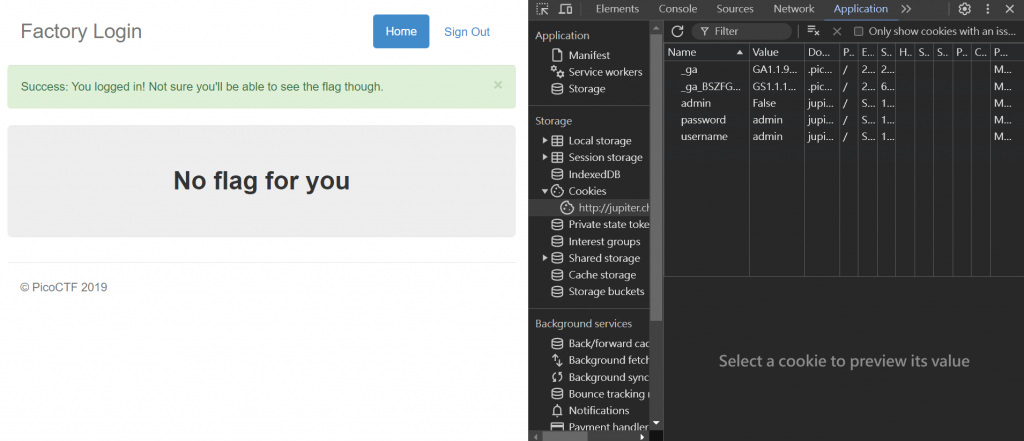Show more DevTools tabs chevron
Screen dimensions: 1024x441
pos(906,9)
